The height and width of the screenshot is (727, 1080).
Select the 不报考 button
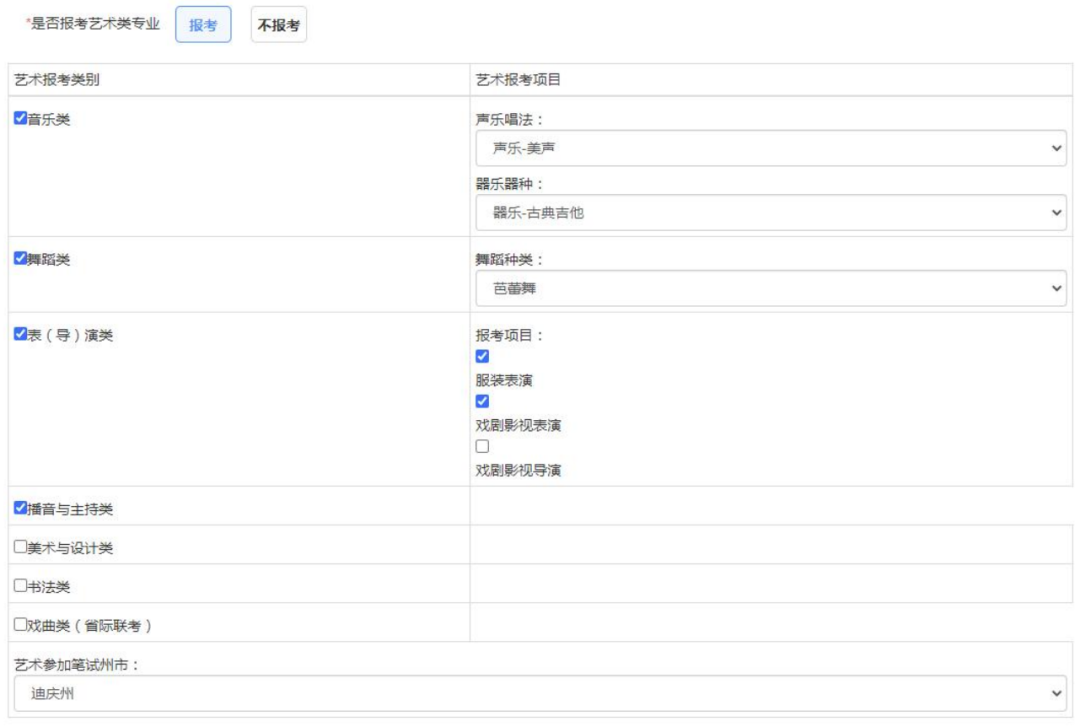[278, 26]
